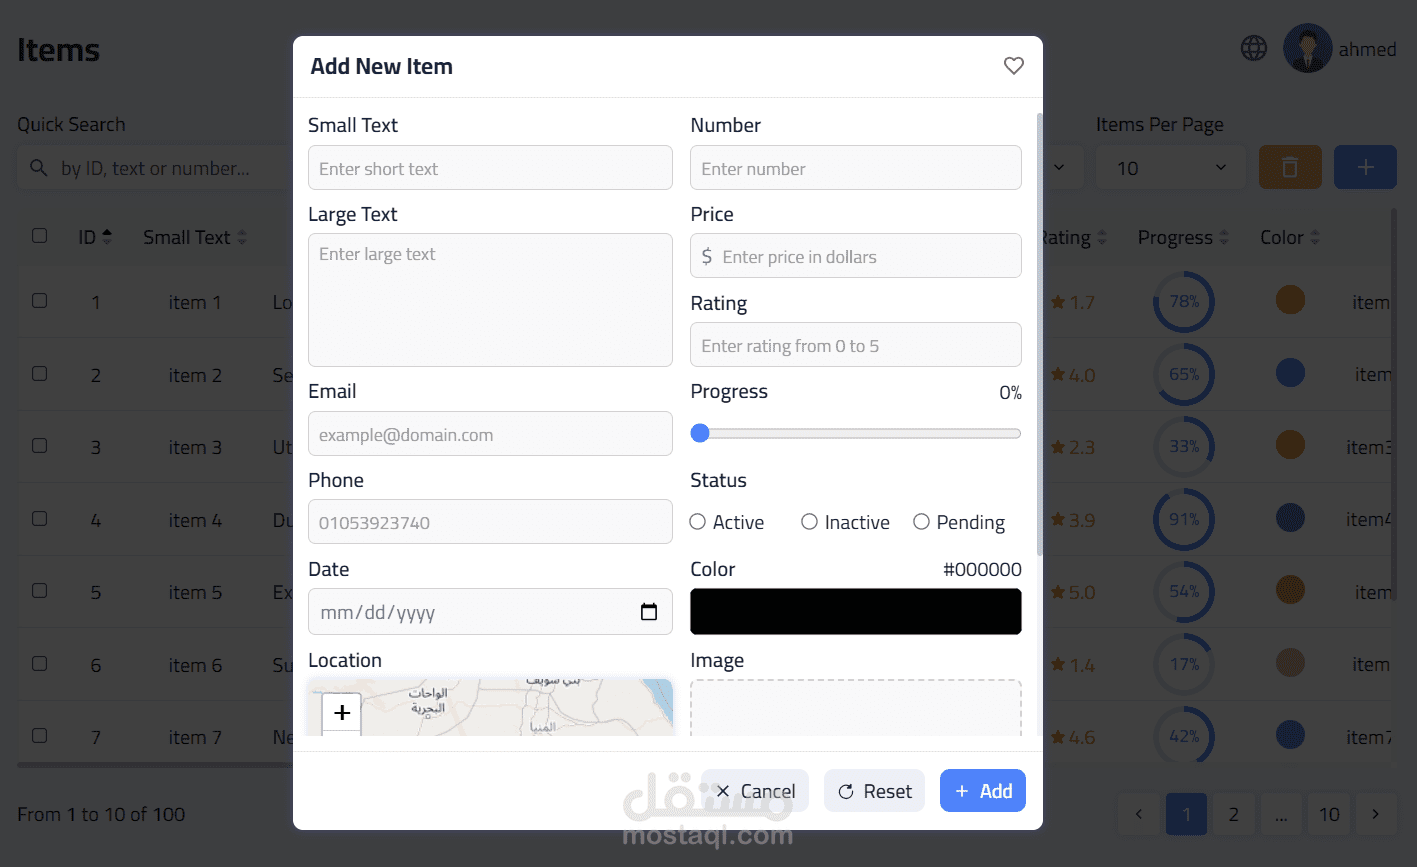This screenshot has width=1417, height=867.
Task: Zoom in the Location map
Action: [341, 713]
